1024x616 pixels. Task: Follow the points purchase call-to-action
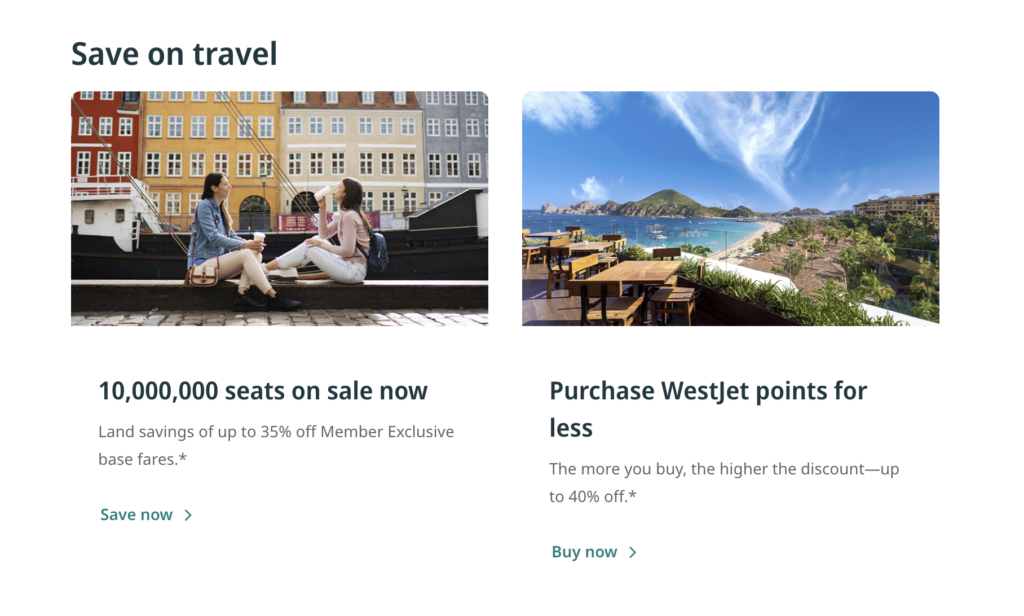(585, 551)
